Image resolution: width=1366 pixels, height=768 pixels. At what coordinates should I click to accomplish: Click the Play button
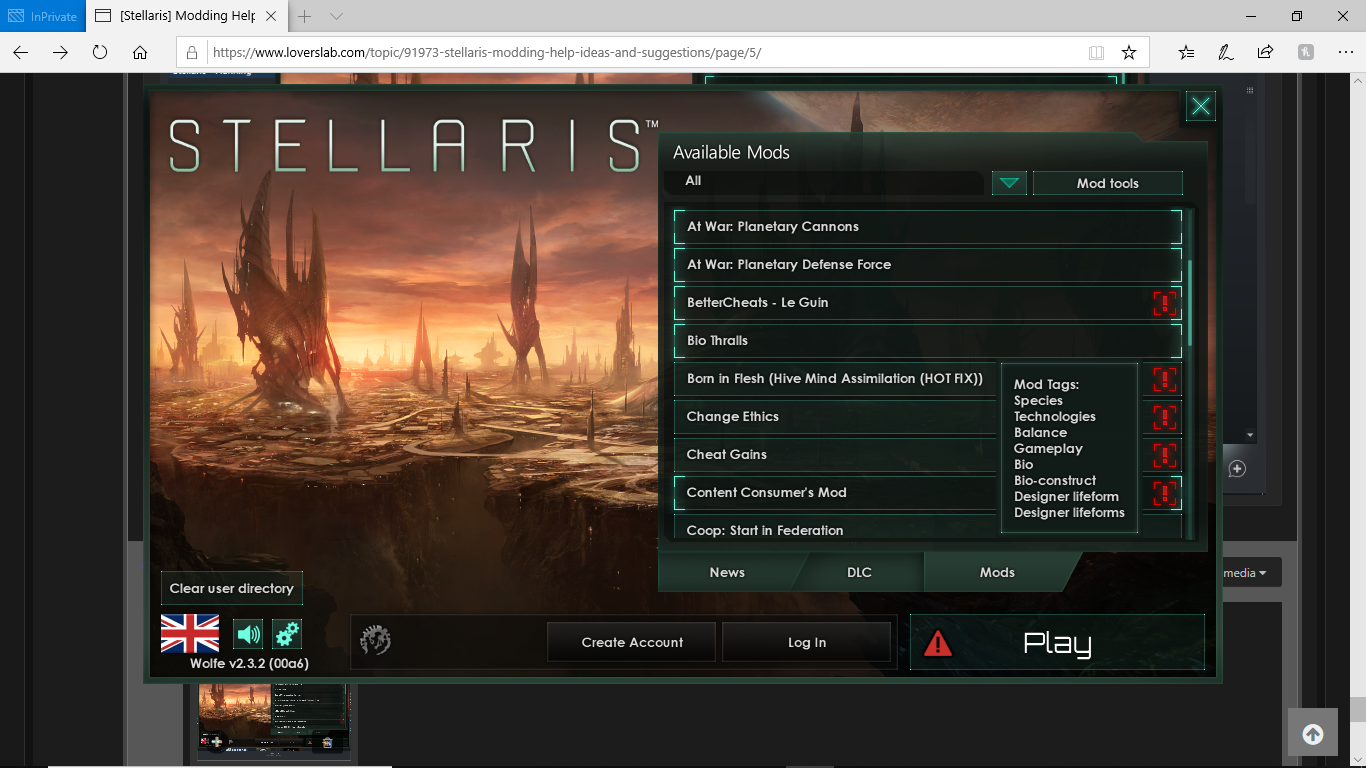coord(1057,642)
